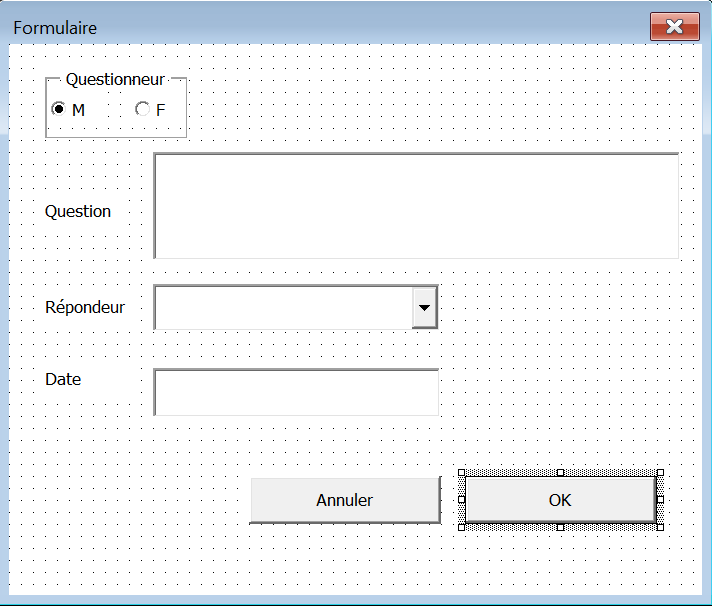Viewport: 712px width, 606px height.
Task: Click the right-middle sizing handle of OK
Action: [660, 499]
